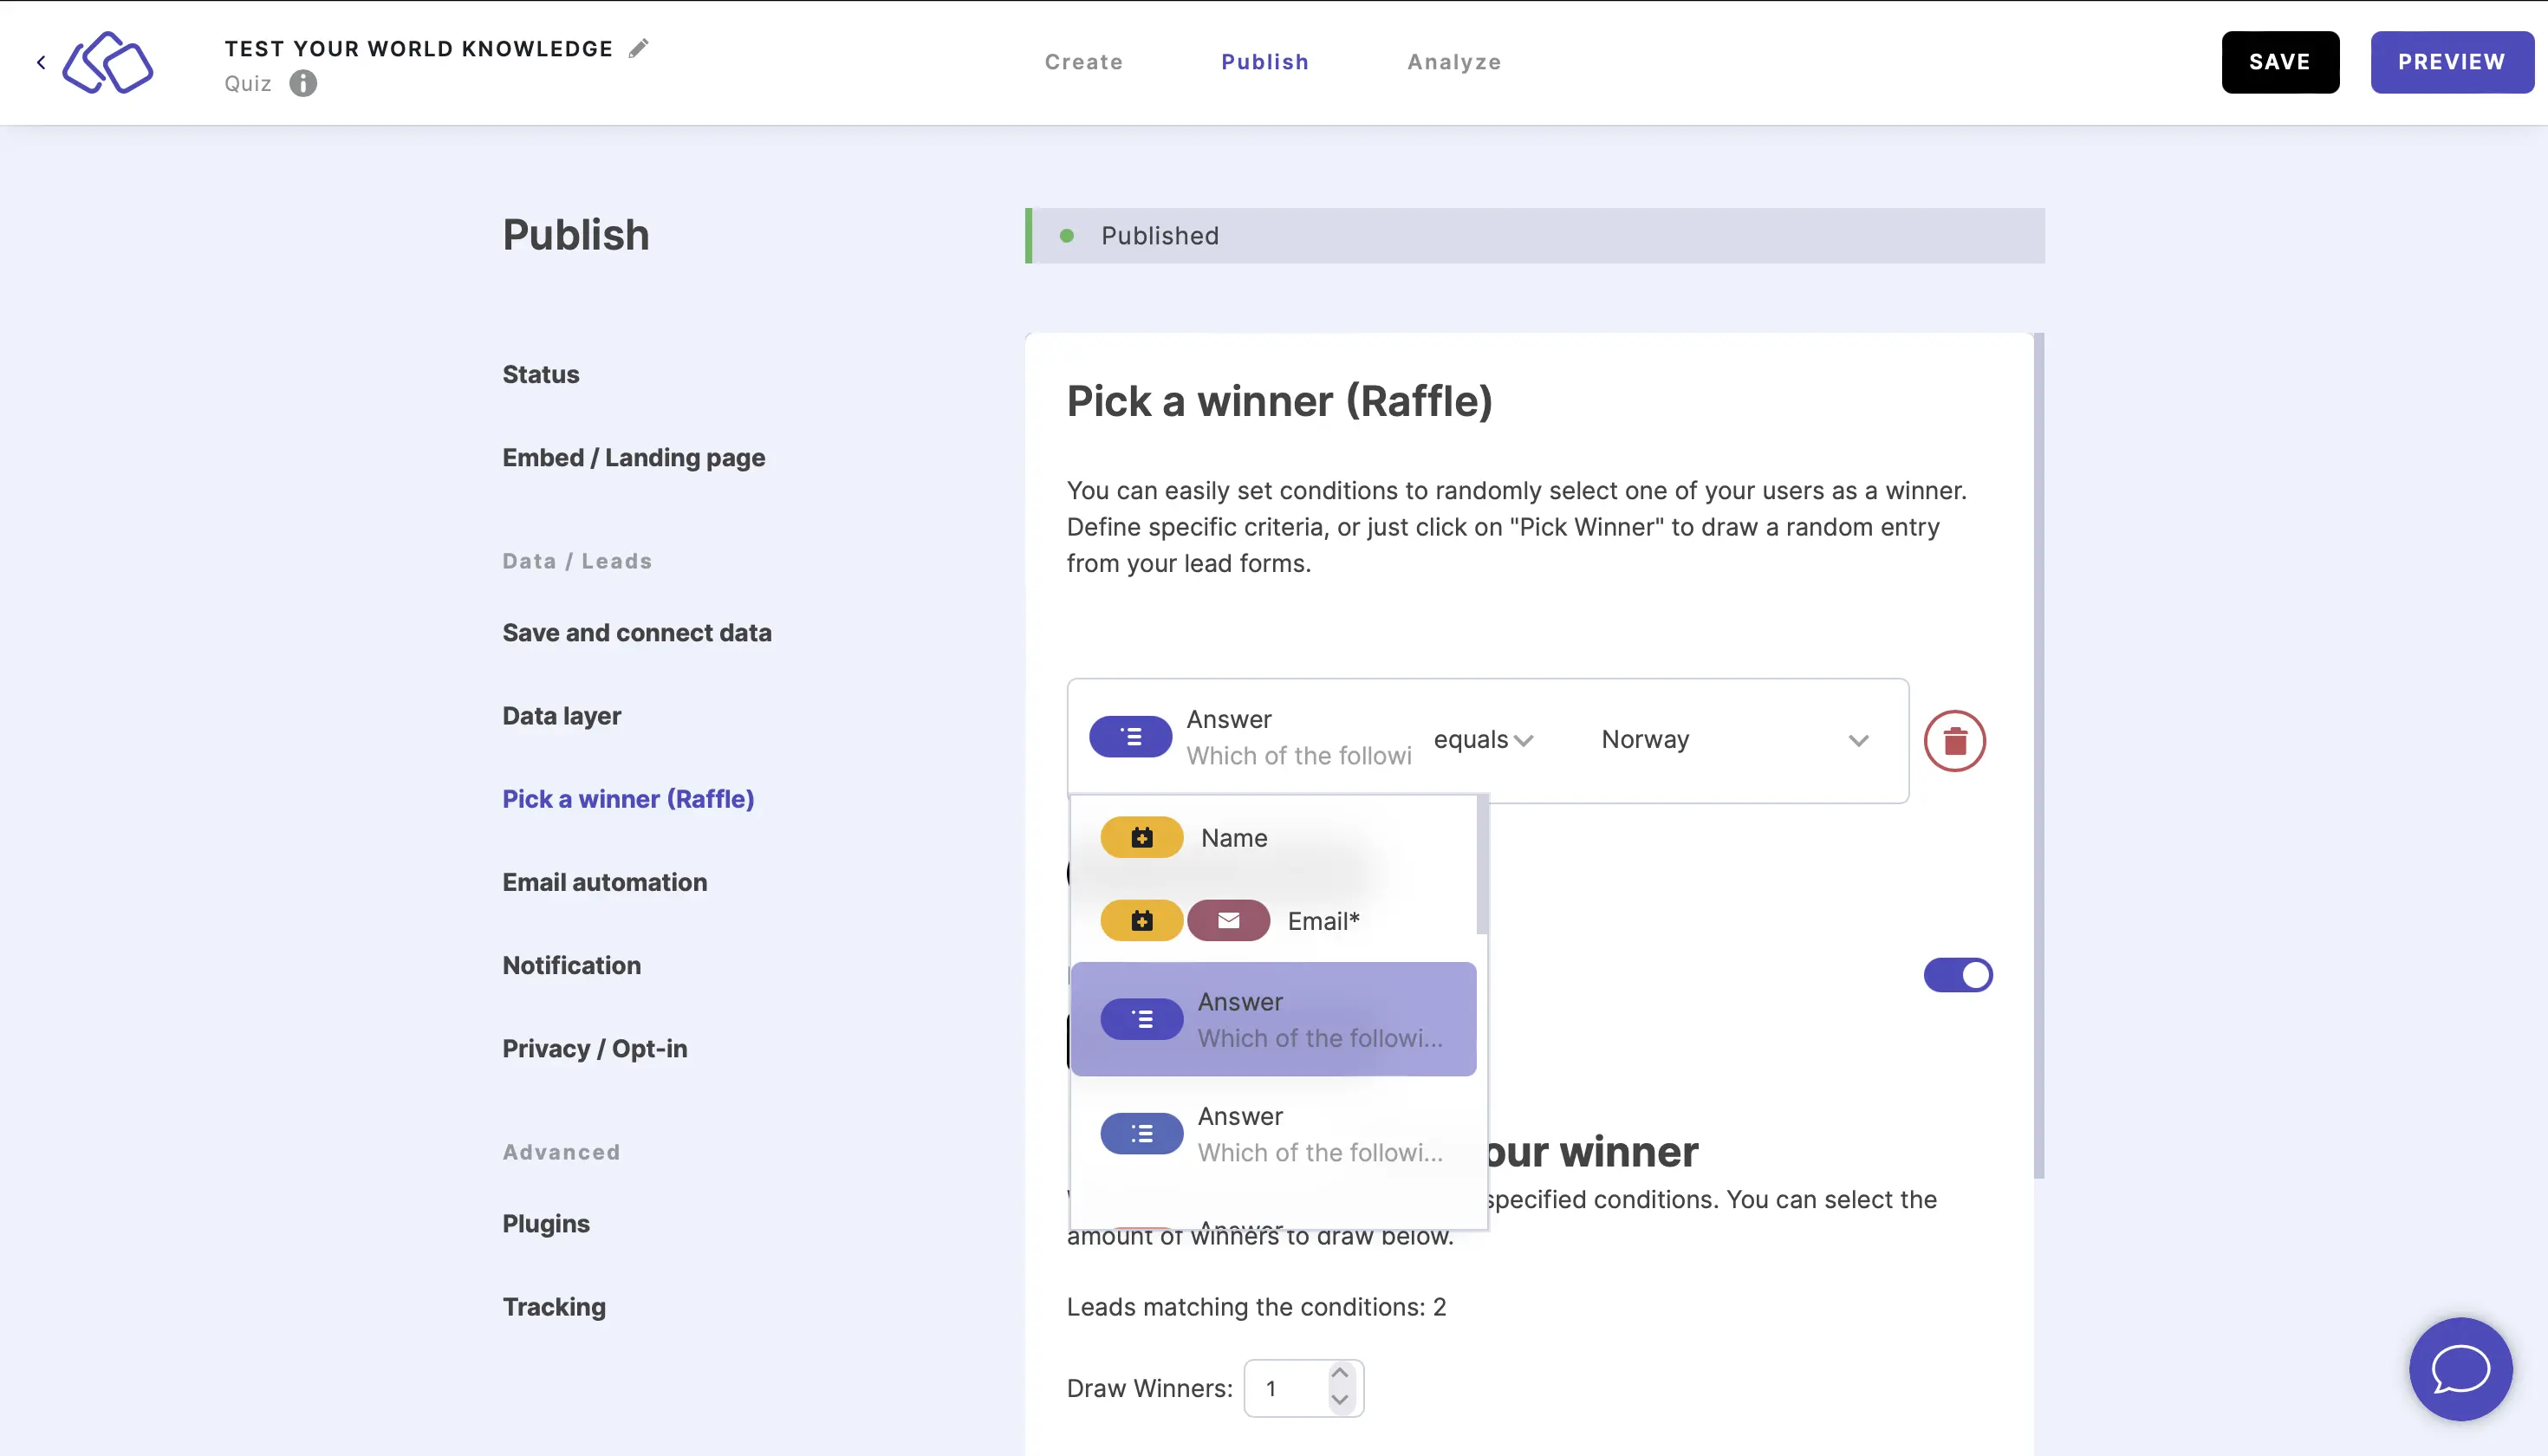
Task: Toggle the raffle condition enable switch
Action: click(x=1957, y=975)
